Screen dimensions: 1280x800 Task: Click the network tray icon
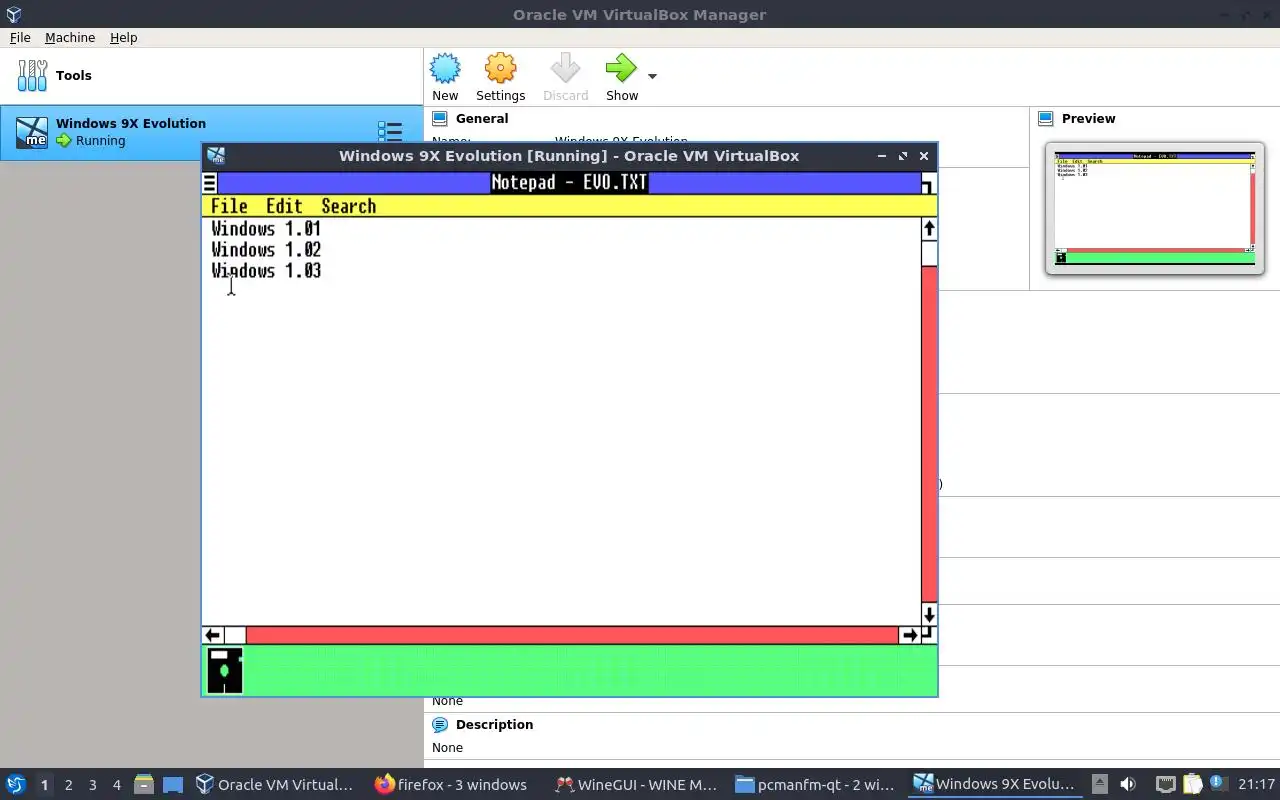pyautogui.click(x=1166, y=785)
